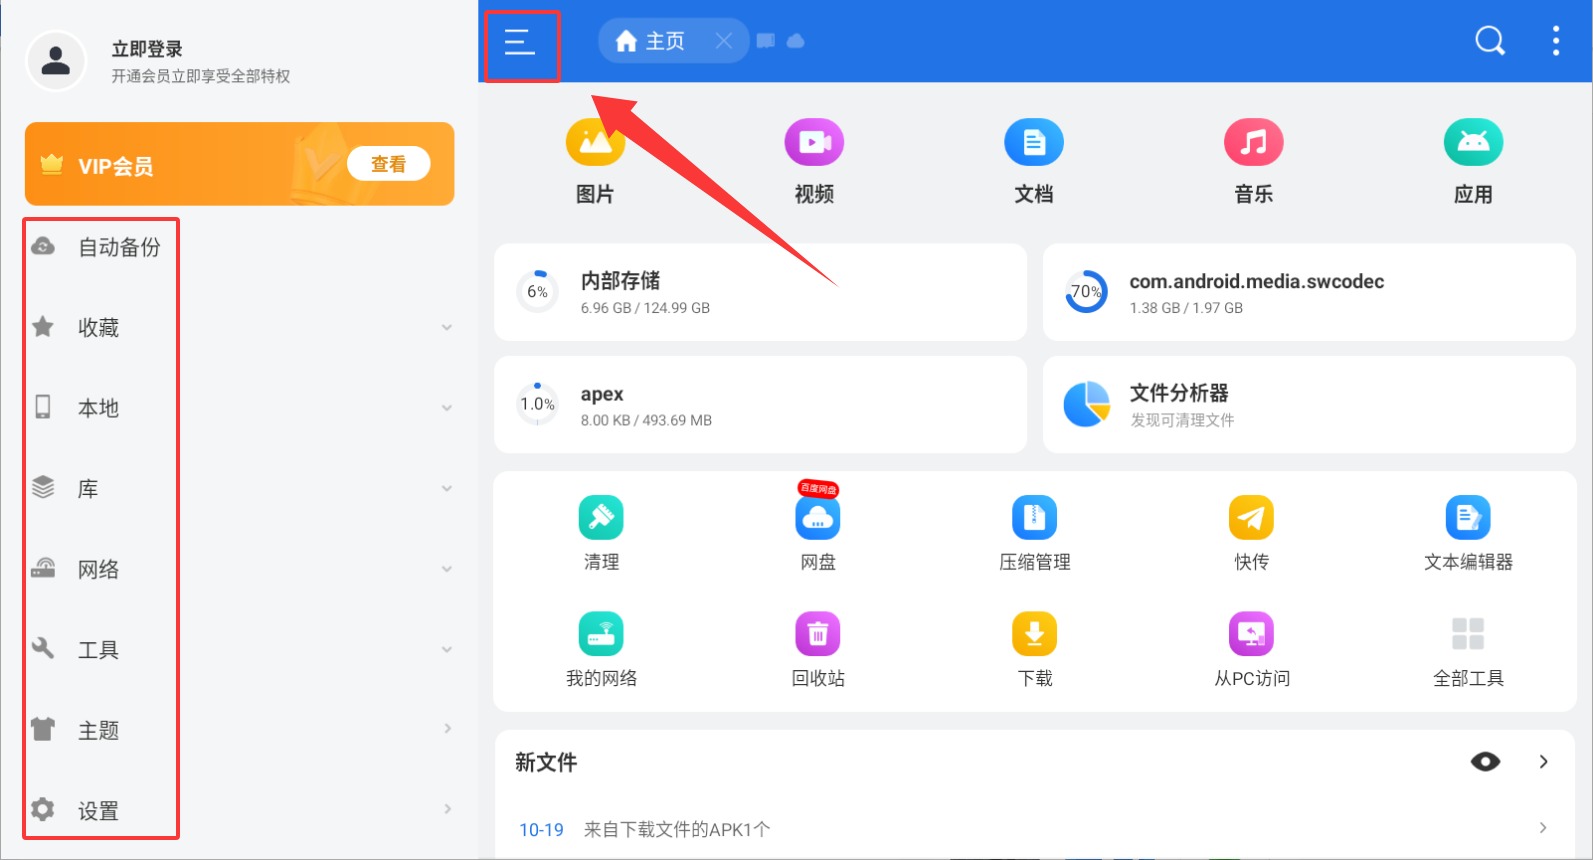Tap 立即登录 to sign in
The image size is (1593, 860).
[147, 50]
